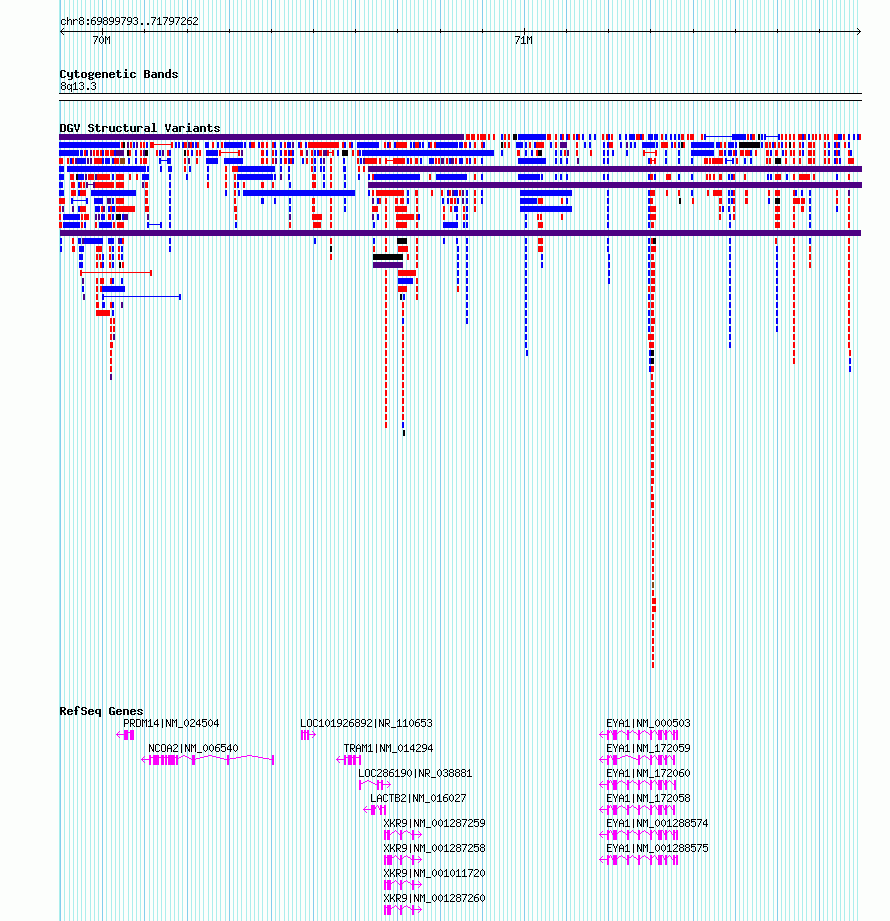Open the XKR9|NM_001287260 transcript label
This screenshot has height=921, width=890.
[434, 899]
